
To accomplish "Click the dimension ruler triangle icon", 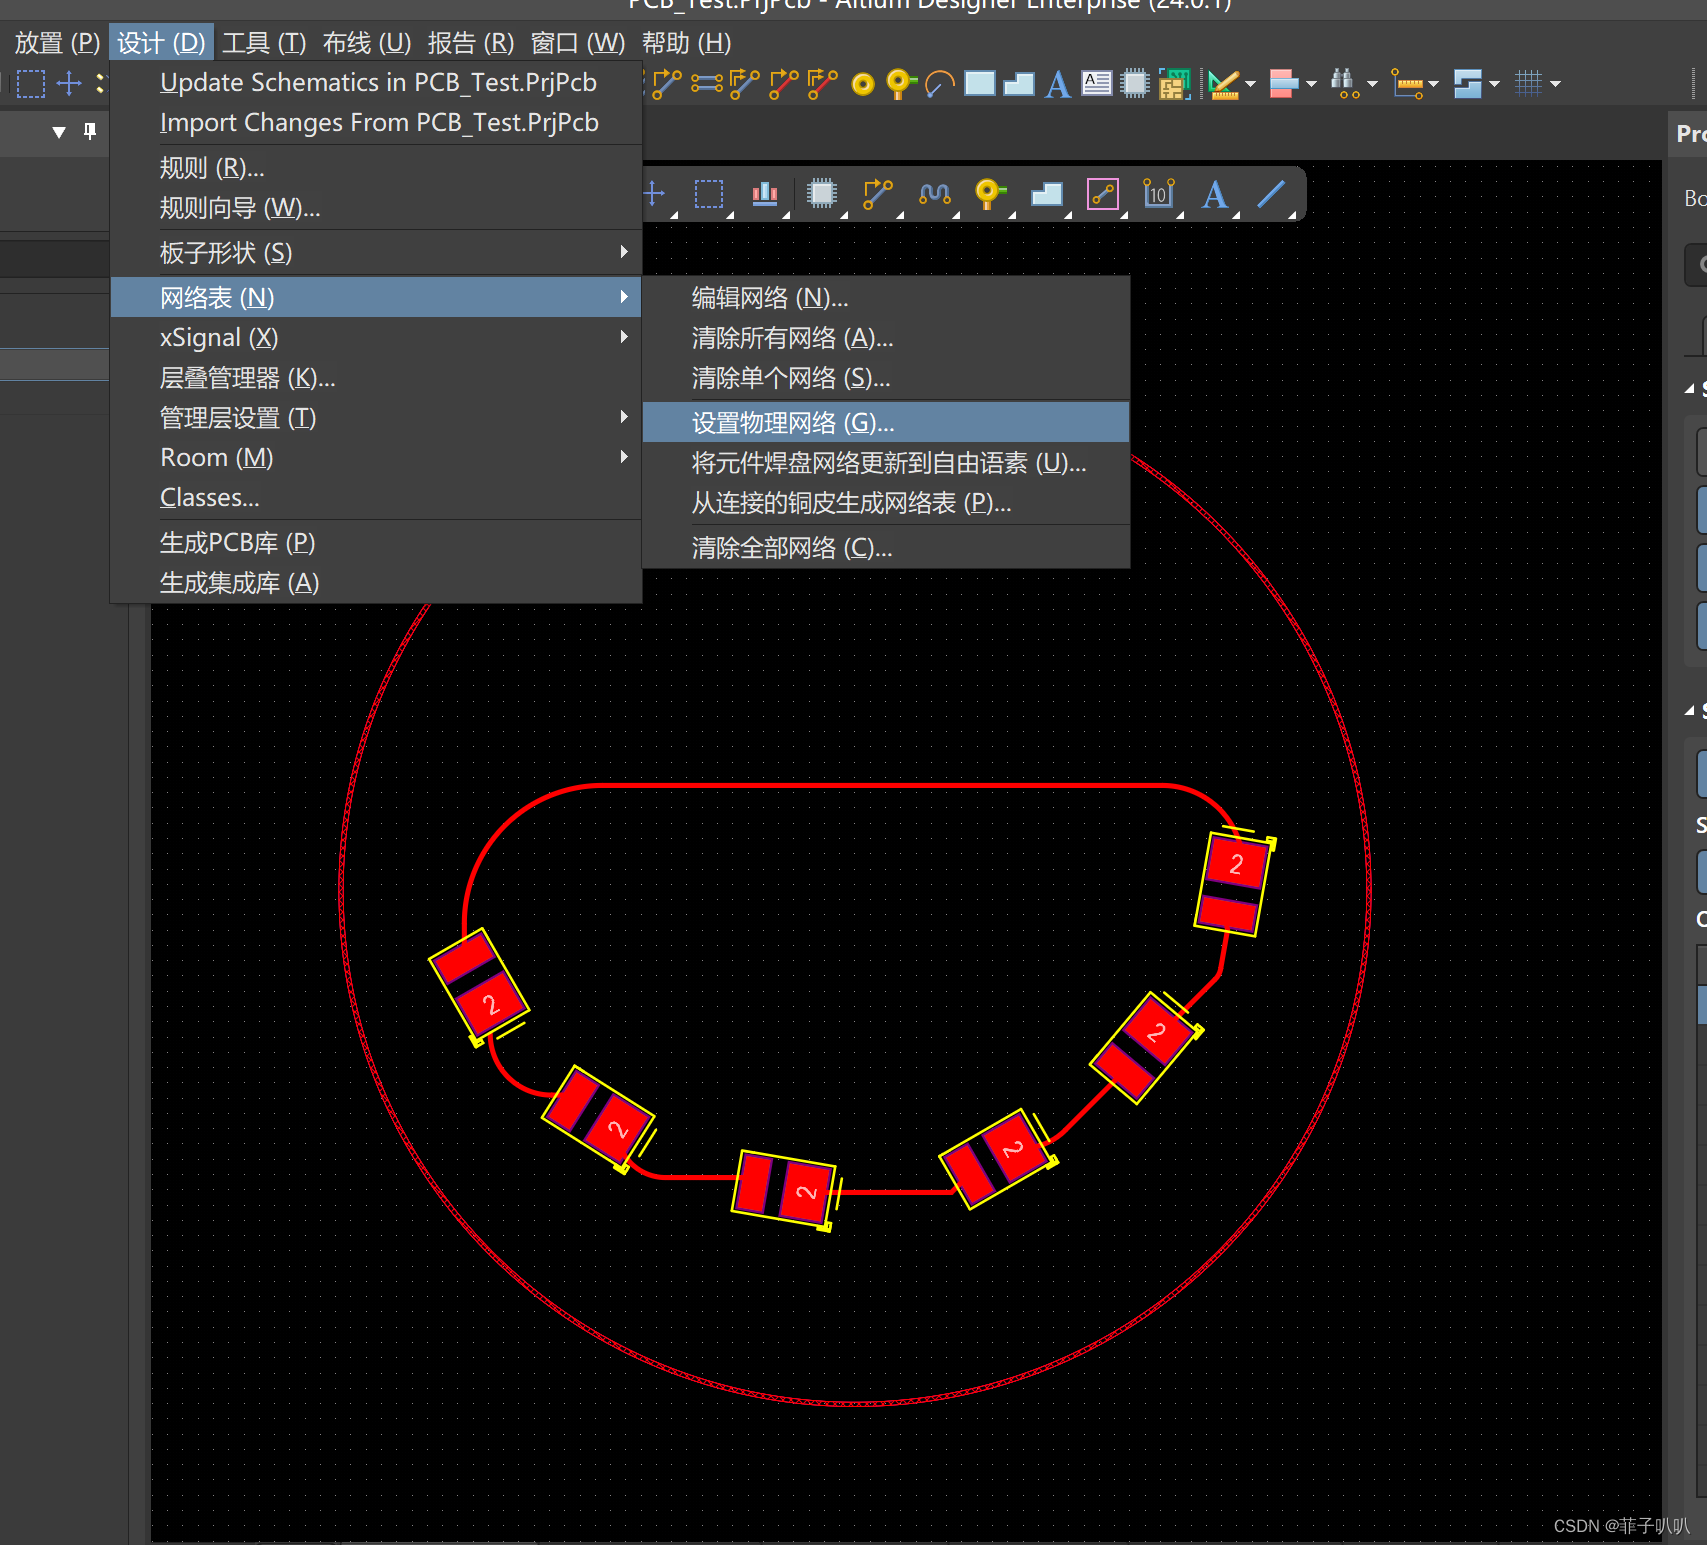I will pos(1223,84).
